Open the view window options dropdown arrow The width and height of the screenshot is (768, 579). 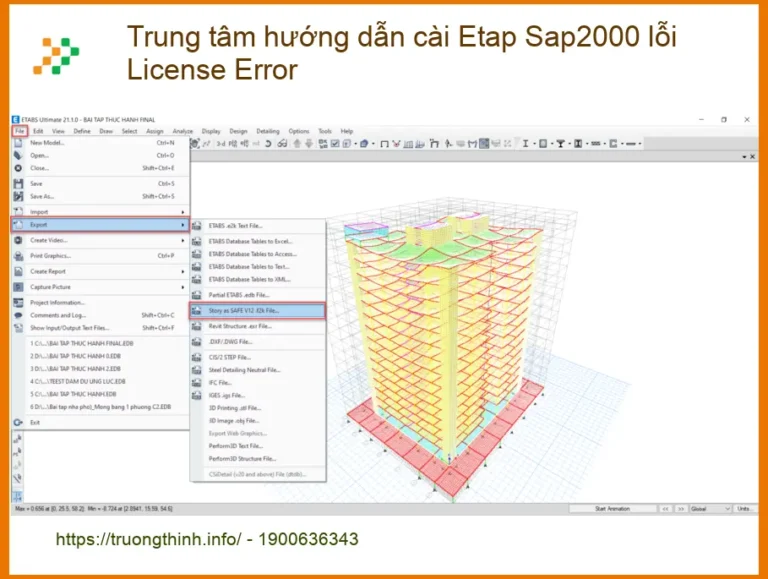pyautogui.click(x=744, y=157)
